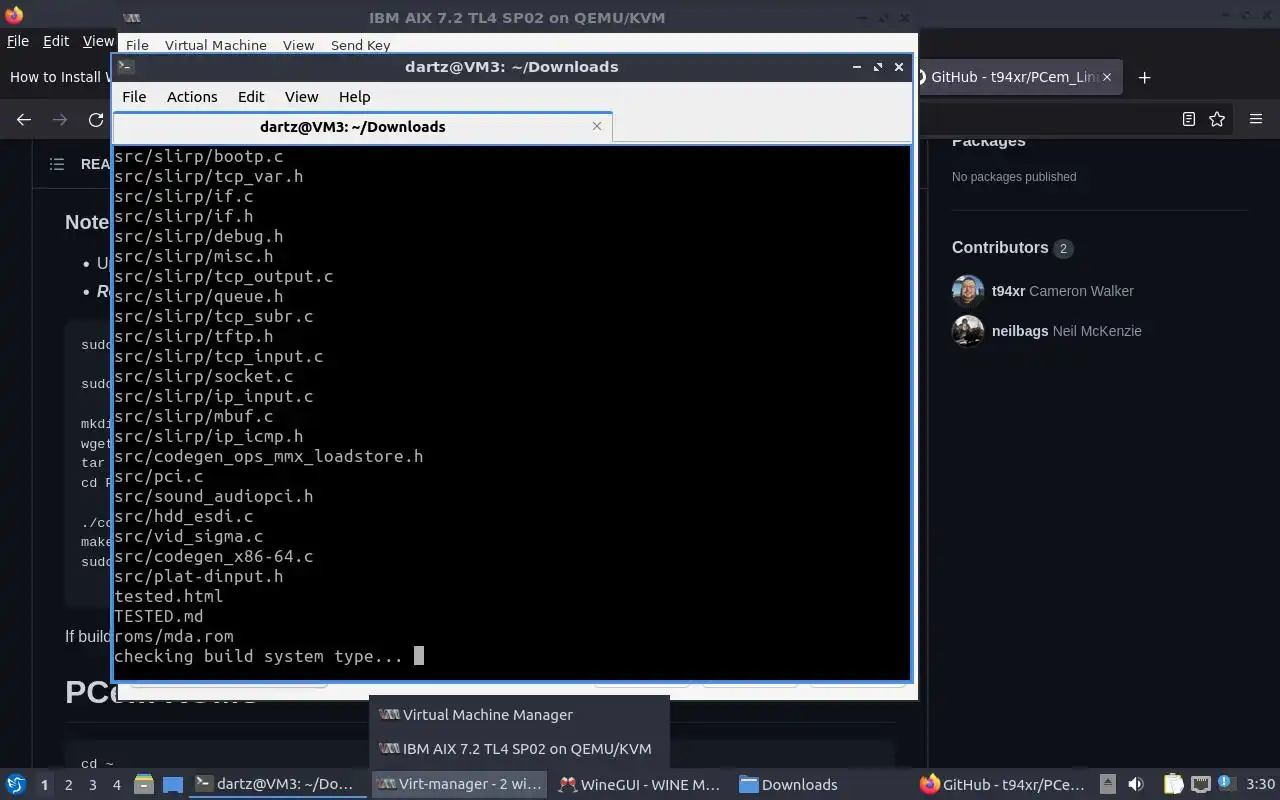Open the Firefox hamburger menu
Viewport: 1280px width, 800px height.
(1256, 119)
